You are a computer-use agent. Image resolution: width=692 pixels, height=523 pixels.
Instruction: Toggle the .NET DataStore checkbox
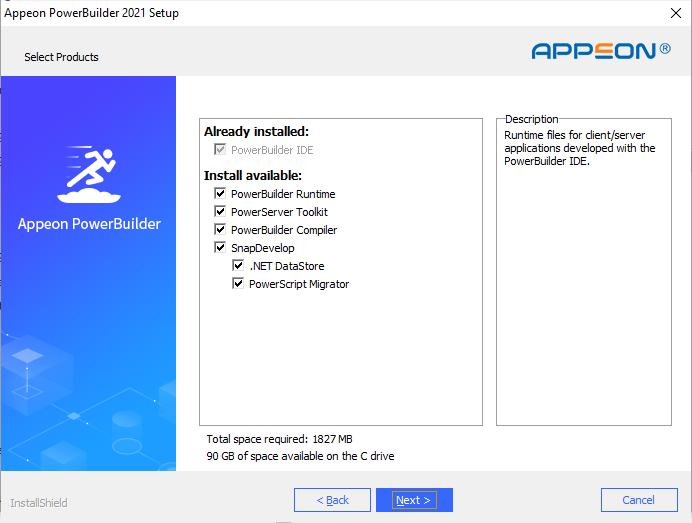pos(238,266)
